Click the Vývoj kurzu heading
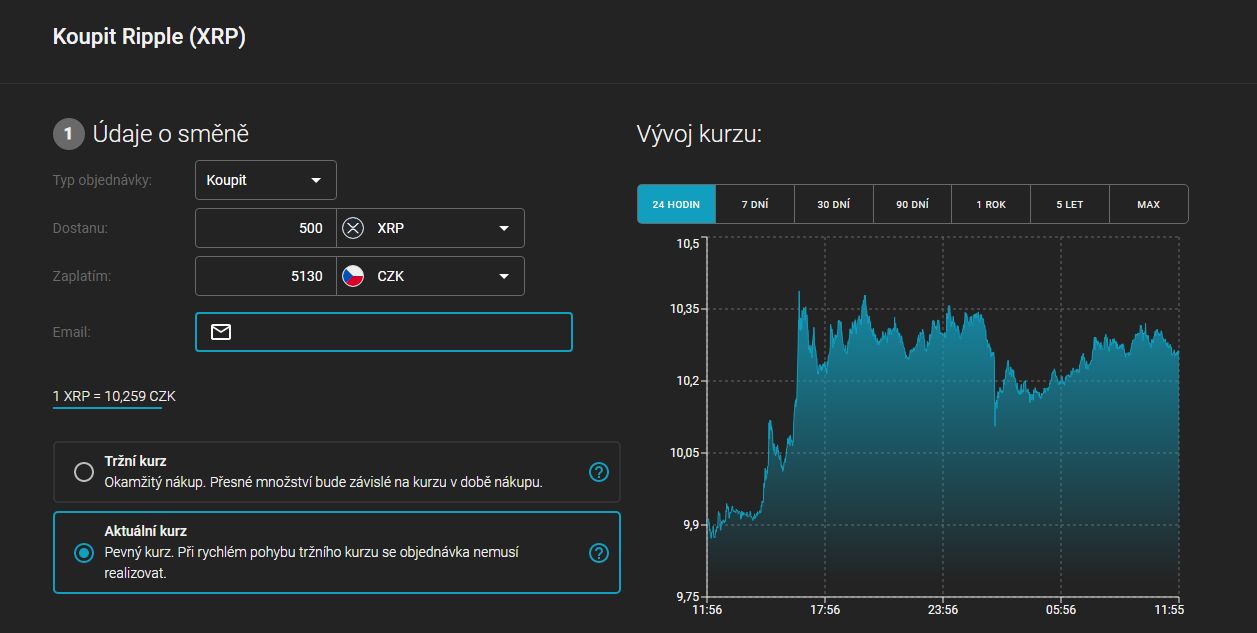The height and width of the screenshot is (633, 1257). [x=699, y=133]
